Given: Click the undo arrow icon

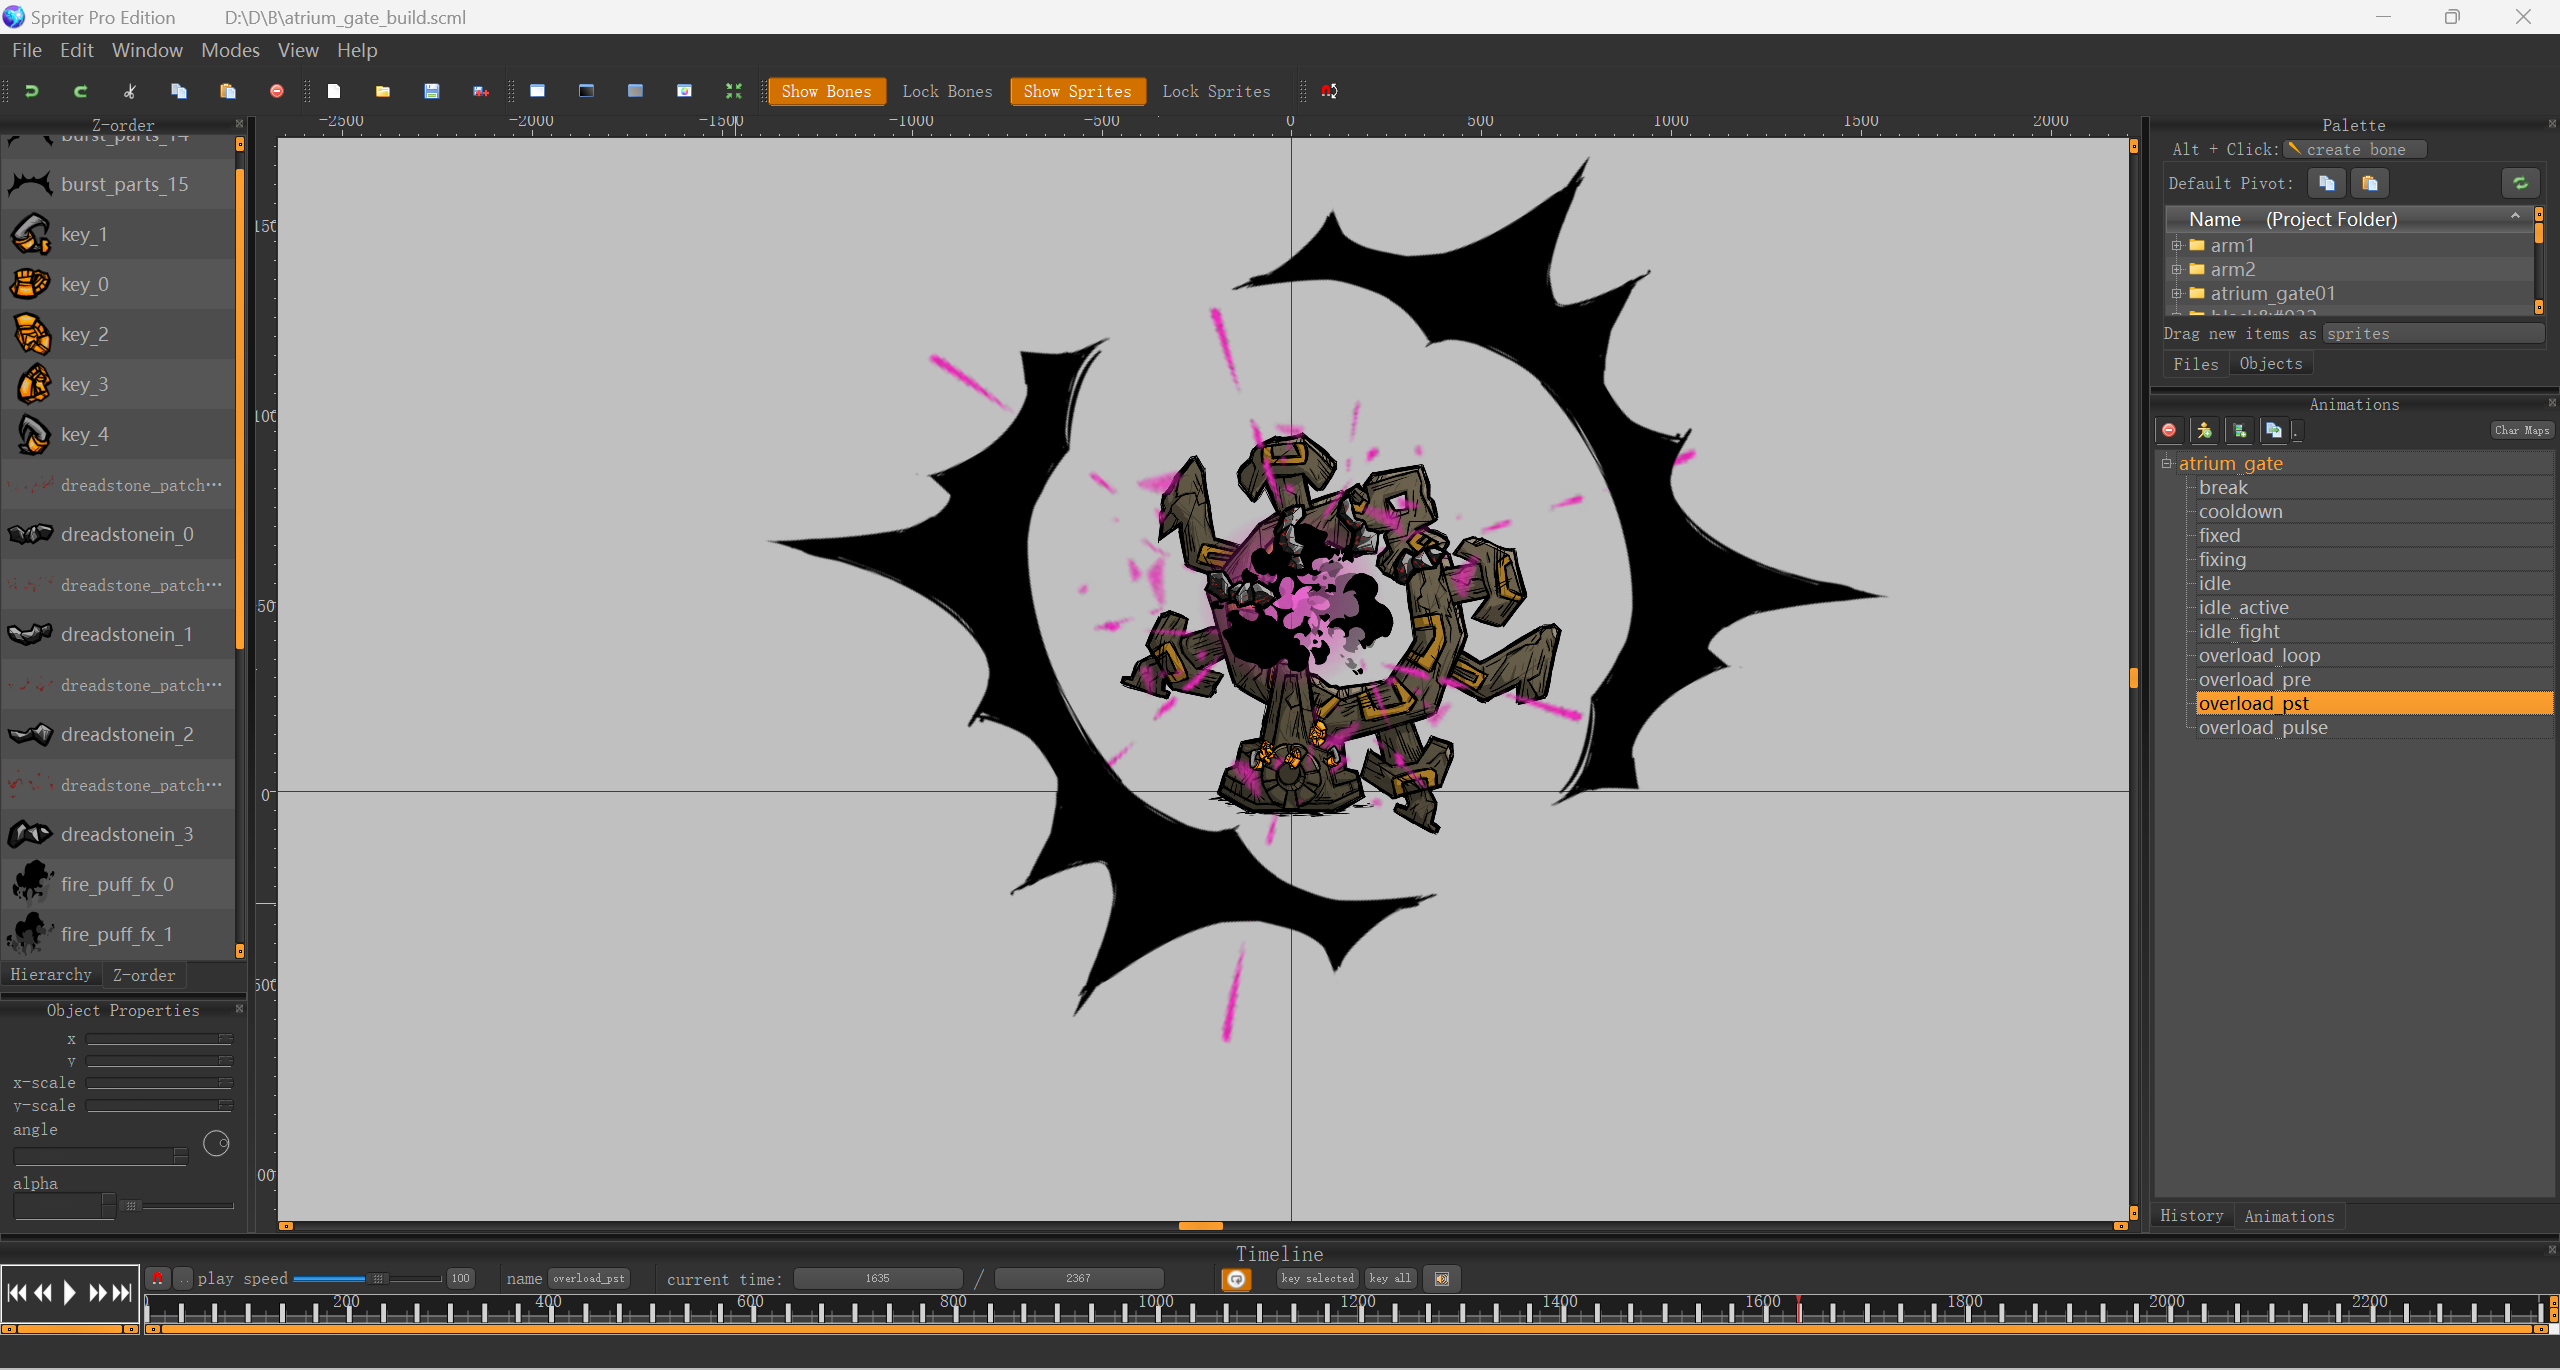Looking at the screenshot, I should coord(31,91).
